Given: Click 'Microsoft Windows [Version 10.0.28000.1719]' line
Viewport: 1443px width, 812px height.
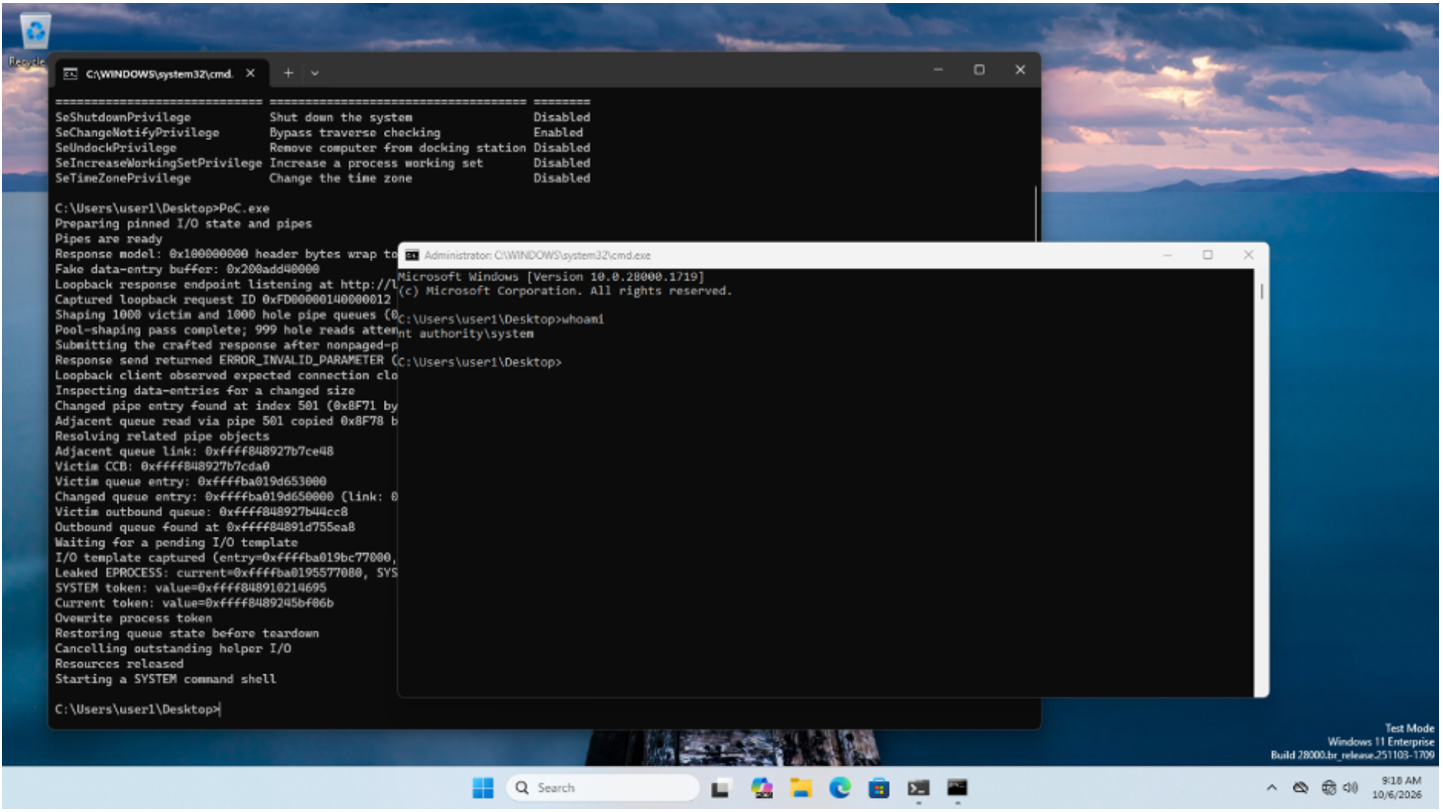Looking at the screenshot, I should click(551, 276).
